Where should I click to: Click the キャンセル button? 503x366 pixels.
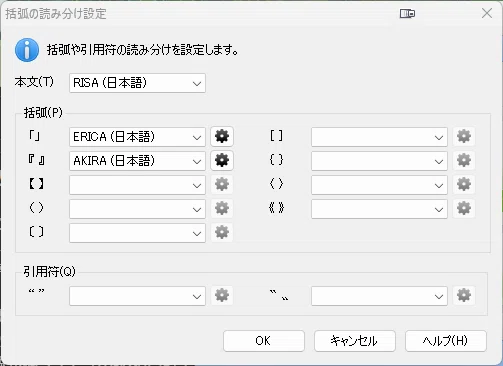click(x=355, y=341)
